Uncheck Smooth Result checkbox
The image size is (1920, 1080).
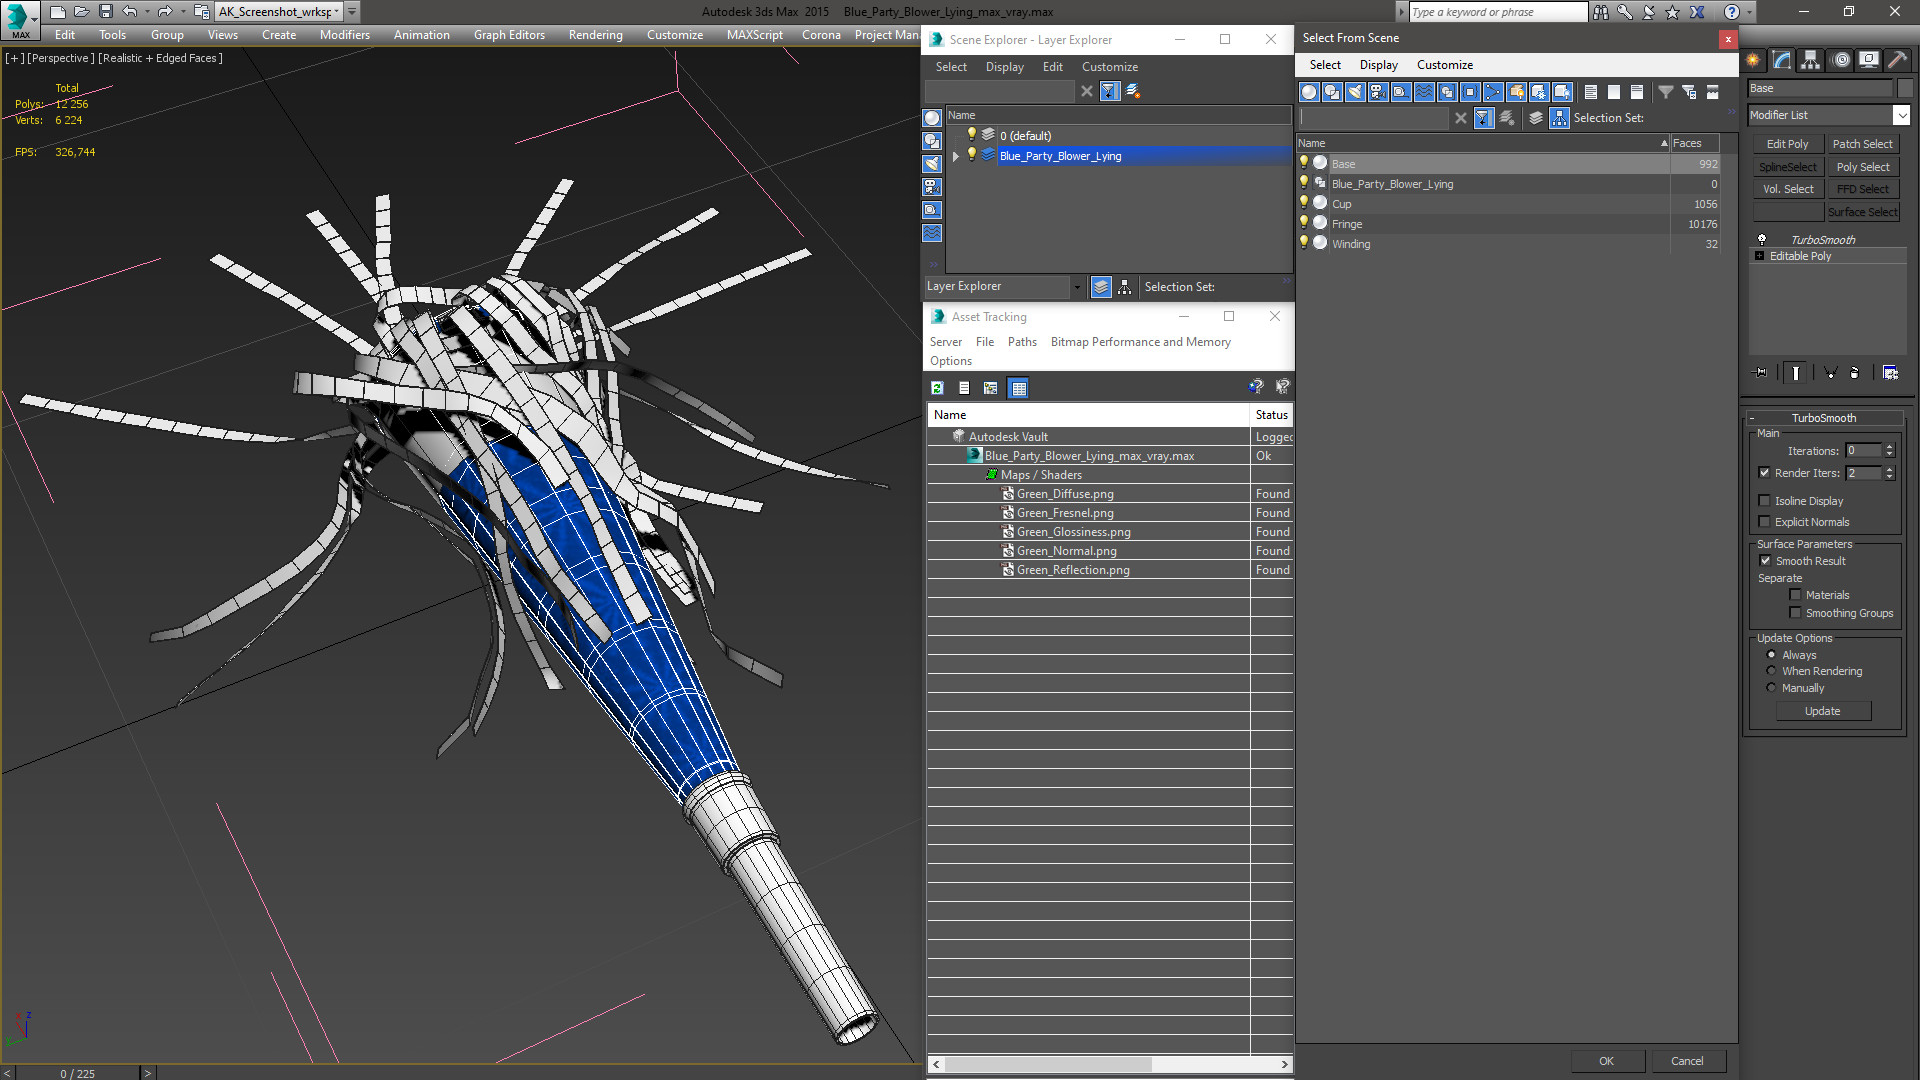1766,561
